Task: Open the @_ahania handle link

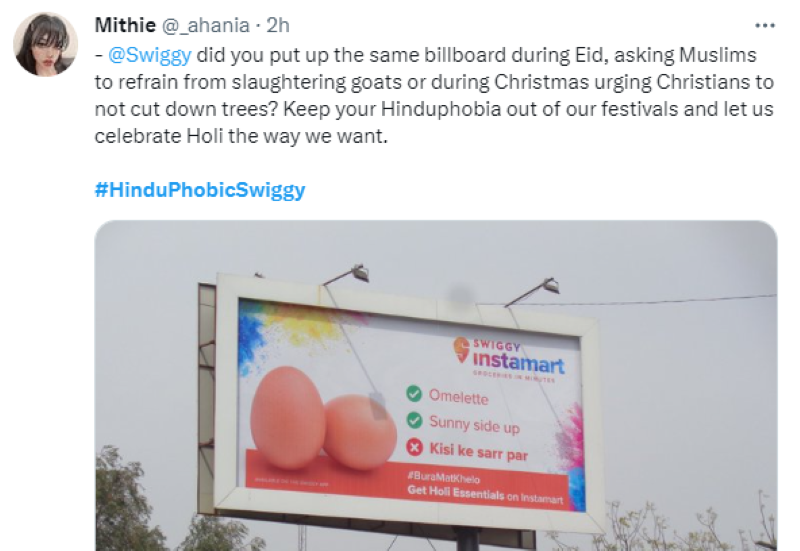Action: point(206,26)
